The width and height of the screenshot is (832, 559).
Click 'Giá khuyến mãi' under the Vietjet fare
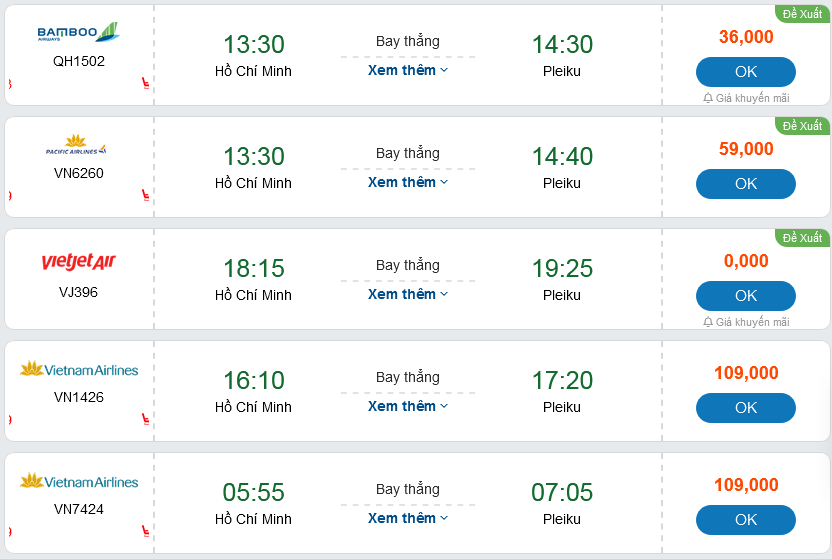pyautogui.click(x=752, y=322)
